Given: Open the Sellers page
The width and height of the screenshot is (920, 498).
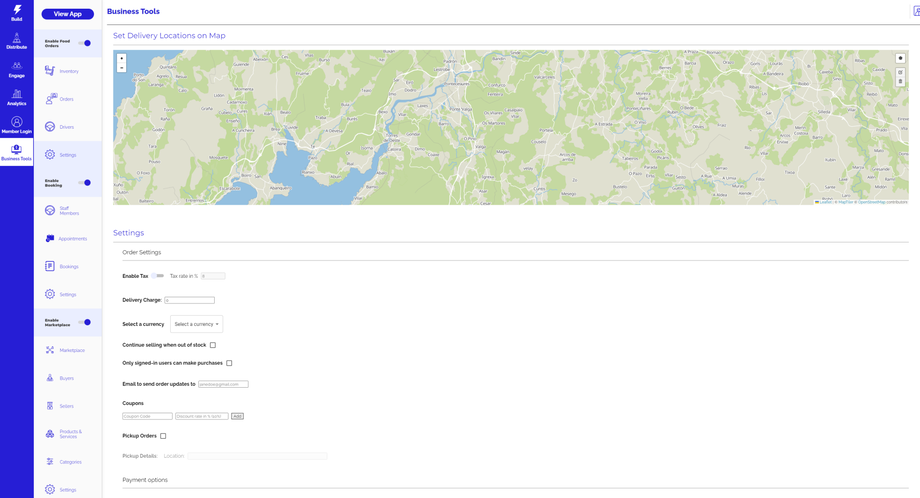Looking at the screenshot, I should tap(60, 406).
